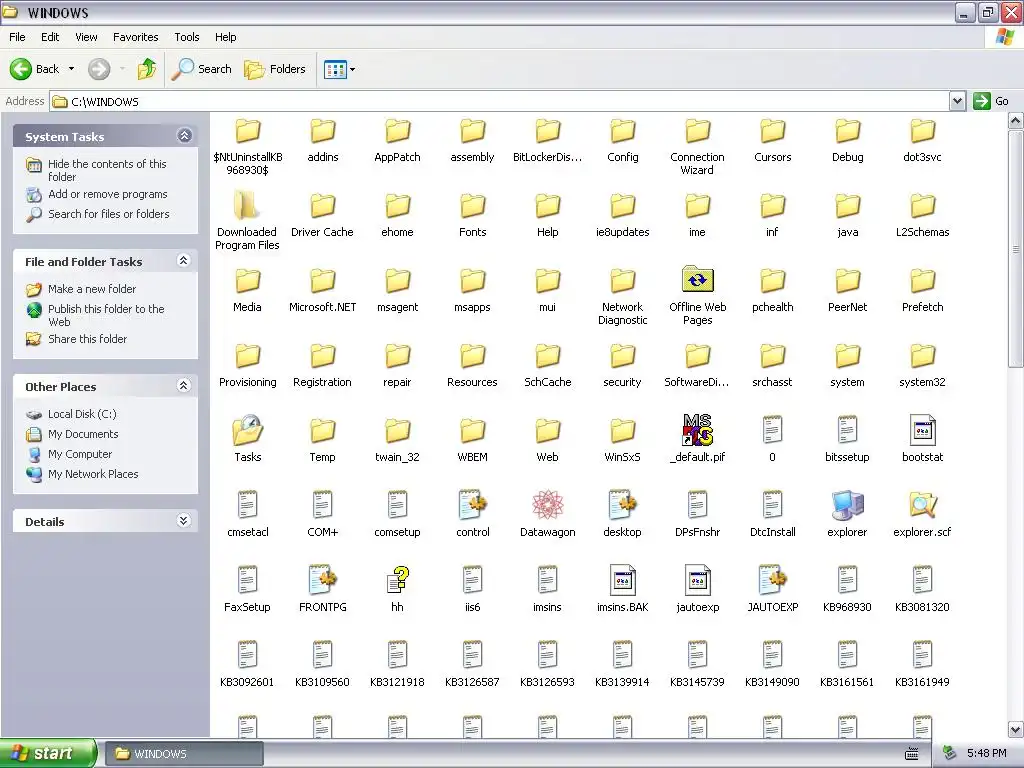Go up one folder level
Screen dimensions: 1024x768
click(147, 69)
